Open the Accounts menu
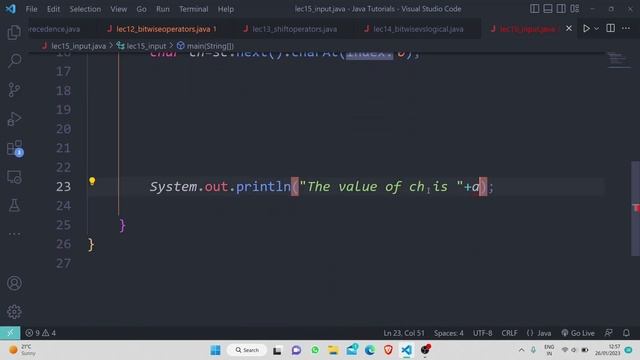640x360 pixels. pos(14,283)
